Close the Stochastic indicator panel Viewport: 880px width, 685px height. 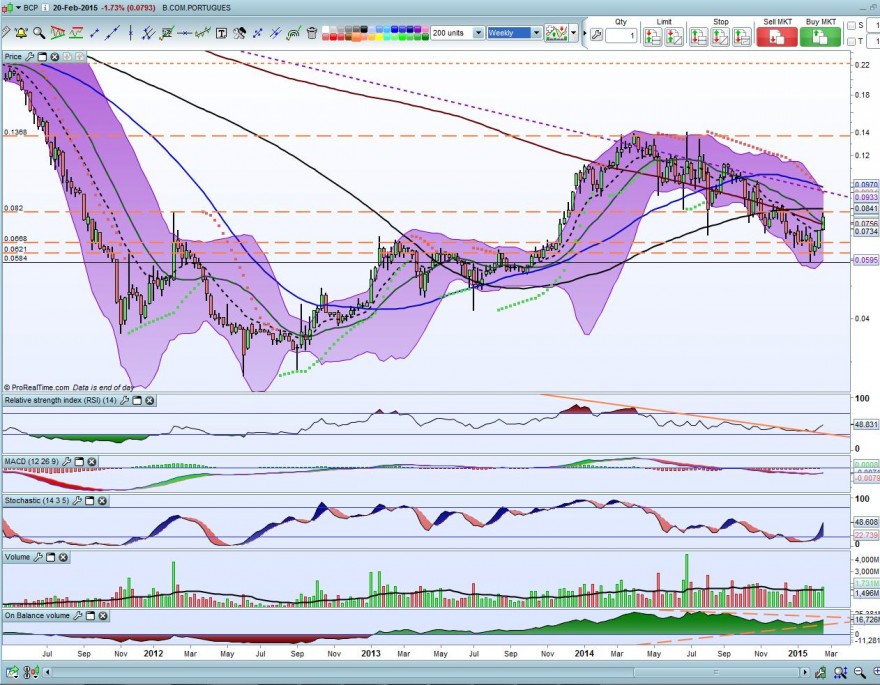(x=102, y=500)
